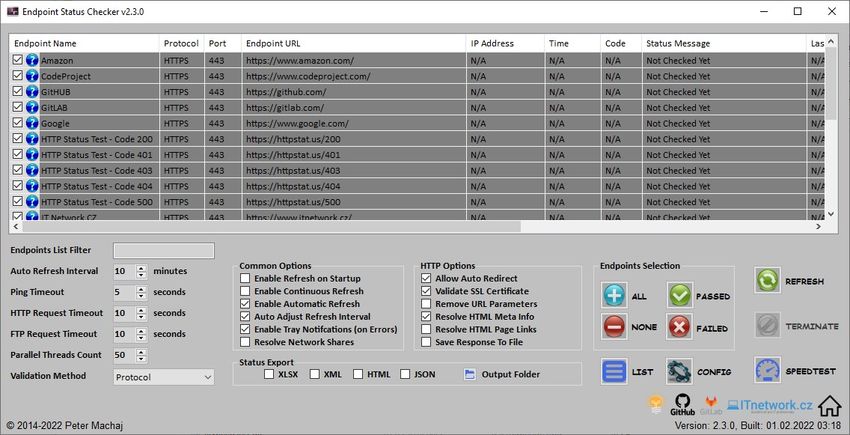Uncheck Allow Auto Redirect
The height and width of the screenshot is (435, 850).
[x=426, y=278]
